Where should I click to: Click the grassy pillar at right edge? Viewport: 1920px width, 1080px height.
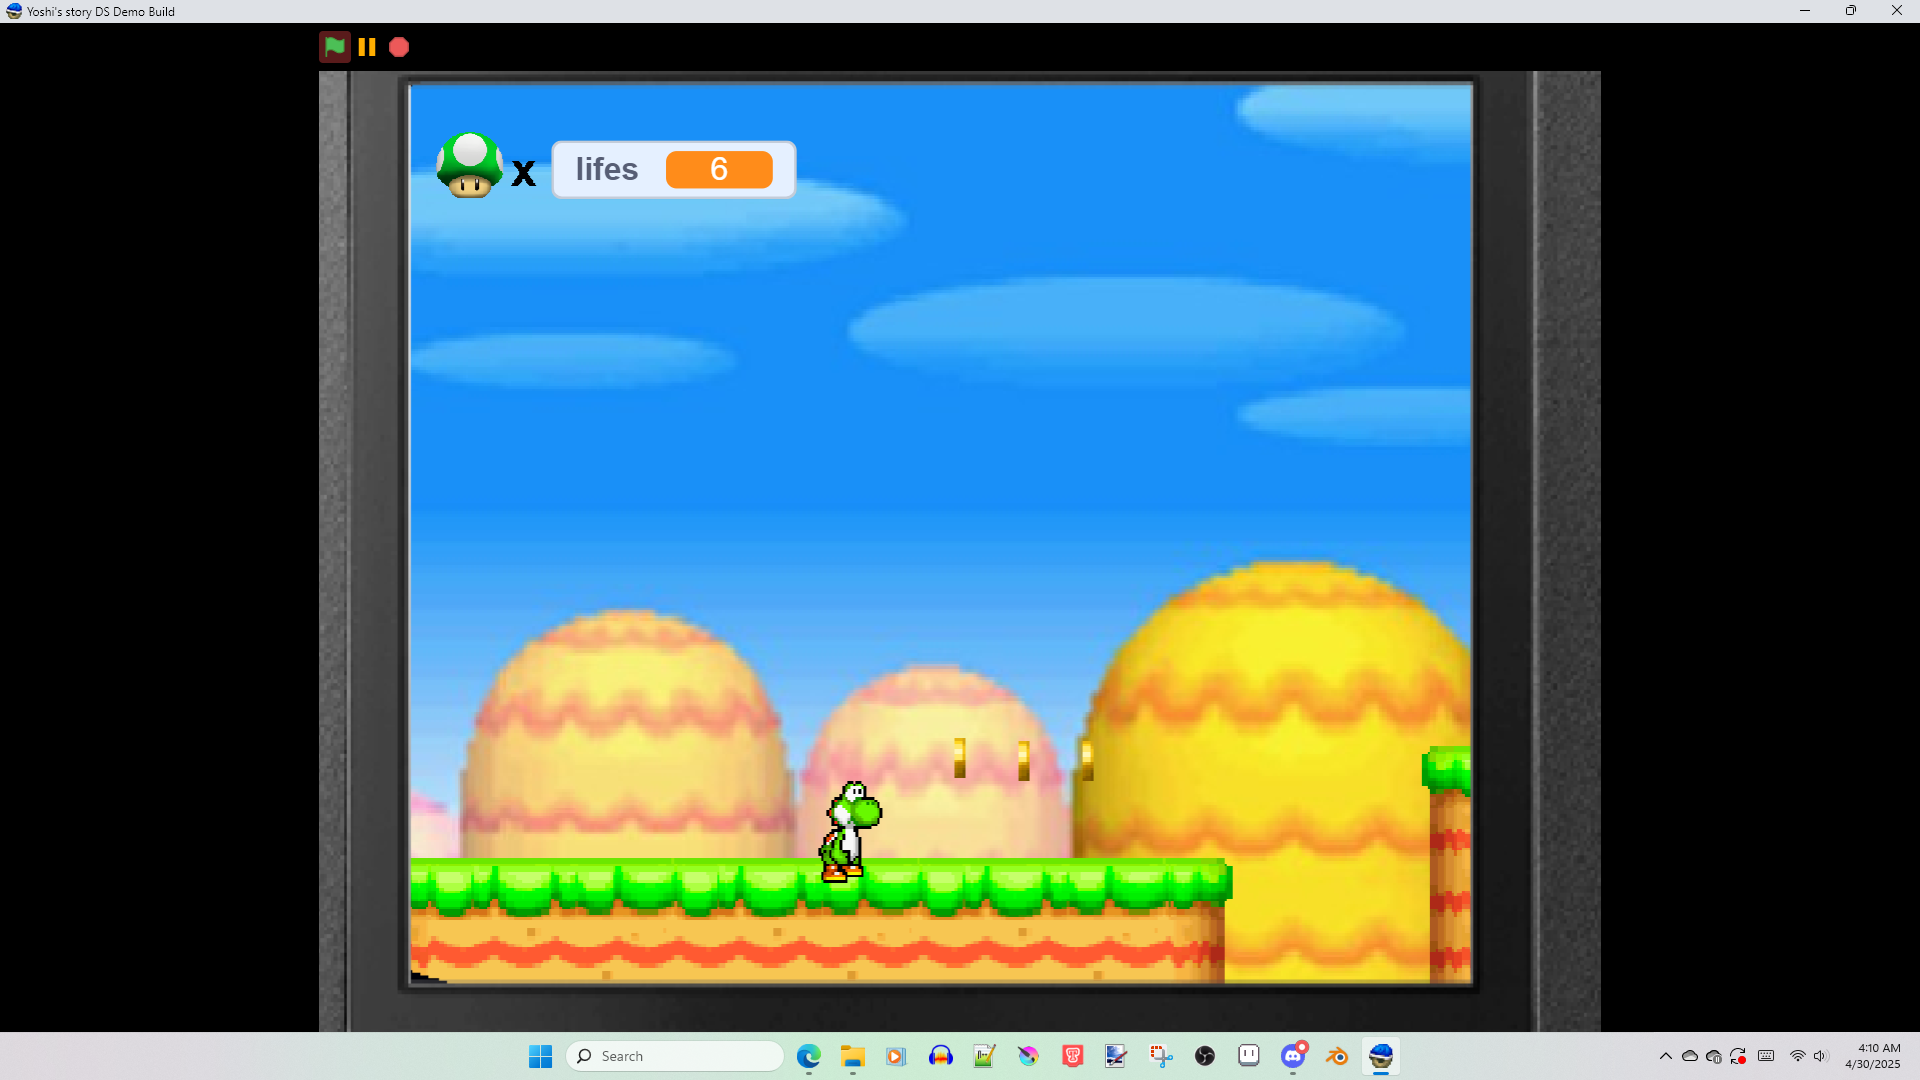coord(1447,865)
